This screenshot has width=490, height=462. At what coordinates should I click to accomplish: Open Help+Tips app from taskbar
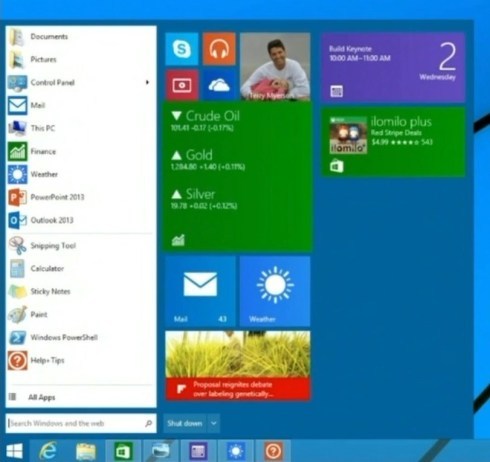click(x=273, y=451)
